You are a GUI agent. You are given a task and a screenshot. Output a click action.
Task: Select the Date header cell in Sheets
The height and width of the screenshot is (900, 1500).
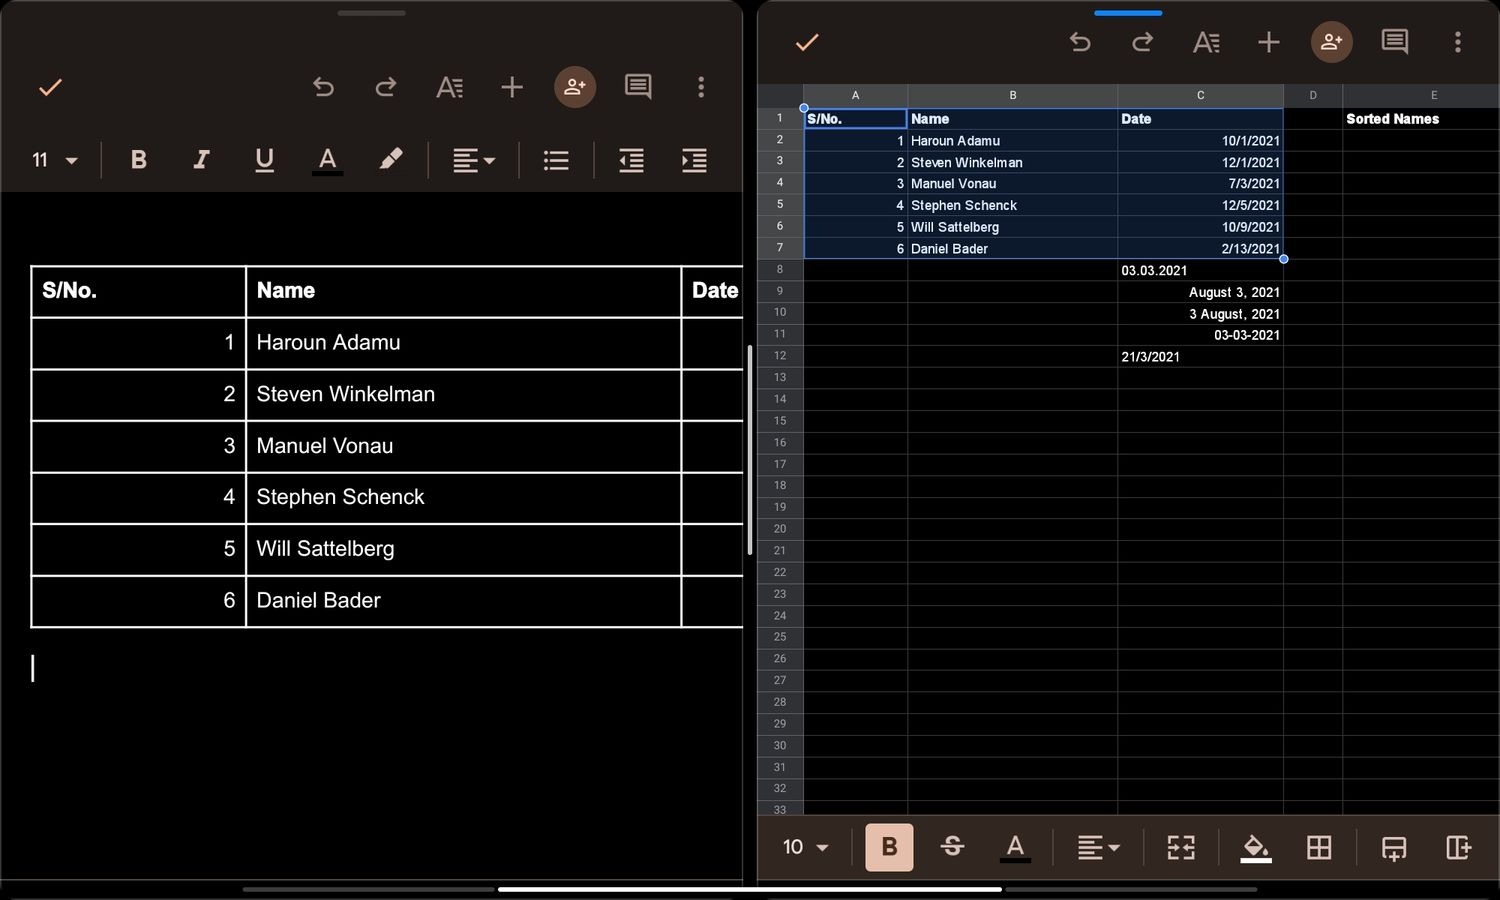click(1200, 118)
